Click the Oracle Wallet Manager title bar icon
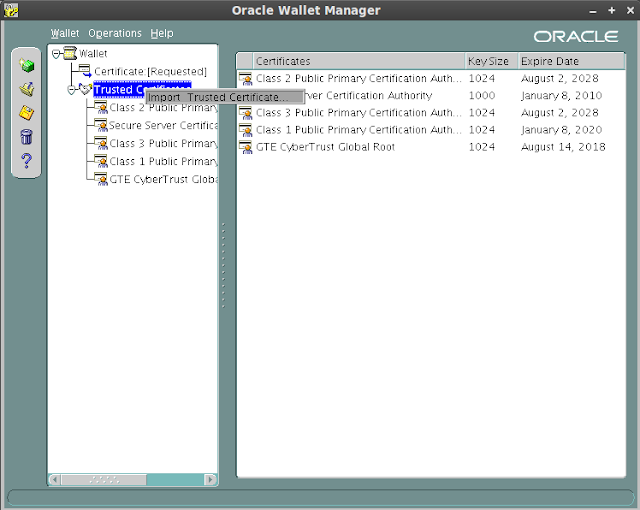Image resolution: width=640 pixels, height=510 pixels. point(11,10)
